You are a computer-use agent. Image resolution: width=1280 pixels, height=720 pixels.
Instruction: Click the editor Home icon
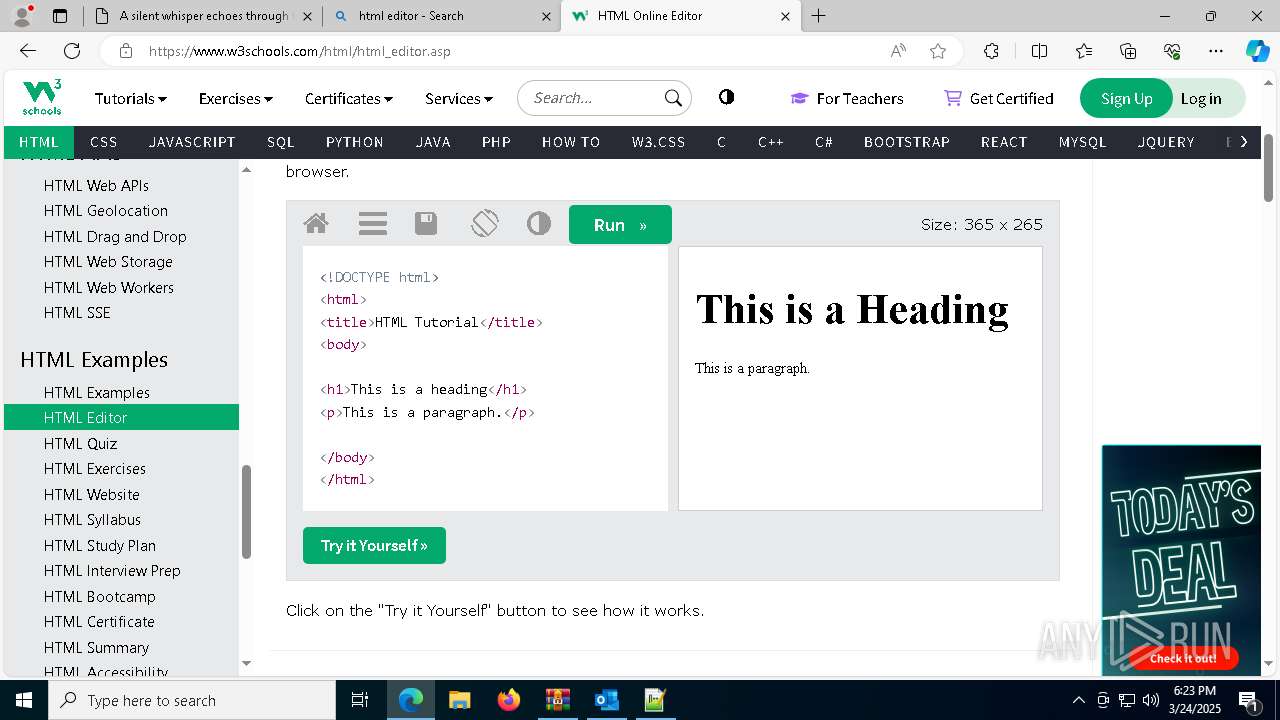(x=316, y=223)
